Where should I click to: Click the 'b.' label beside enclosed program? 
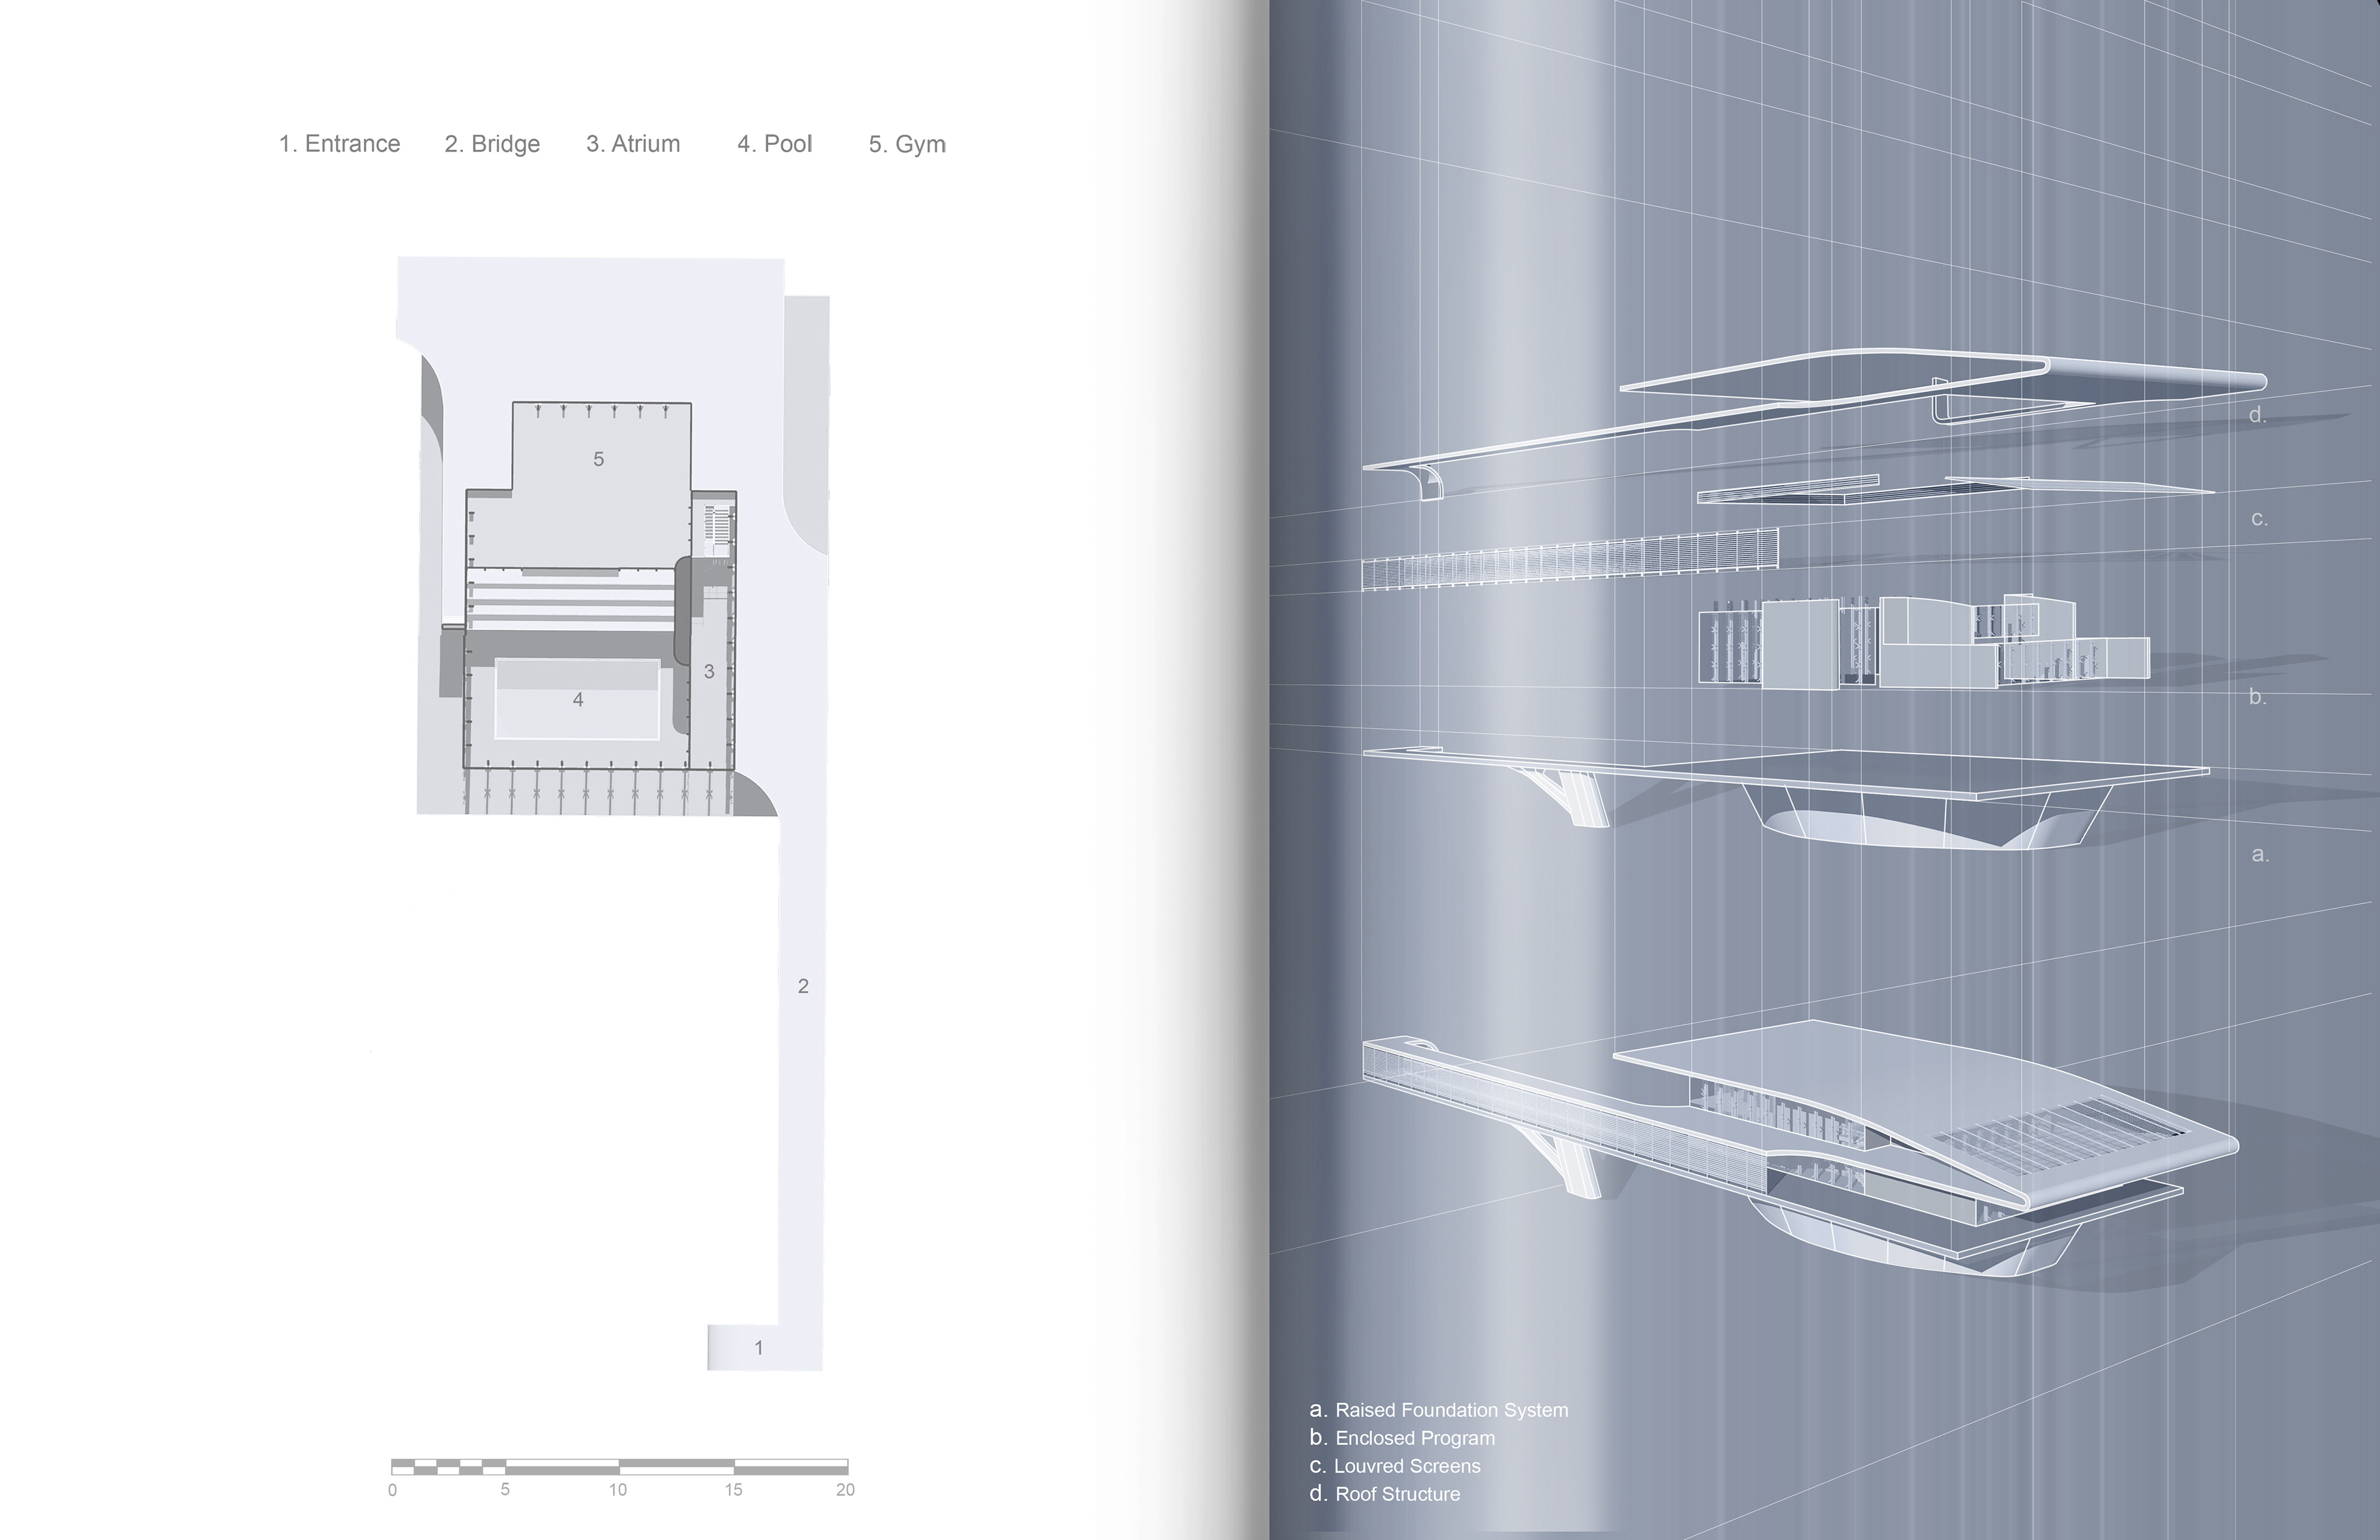2257,697
